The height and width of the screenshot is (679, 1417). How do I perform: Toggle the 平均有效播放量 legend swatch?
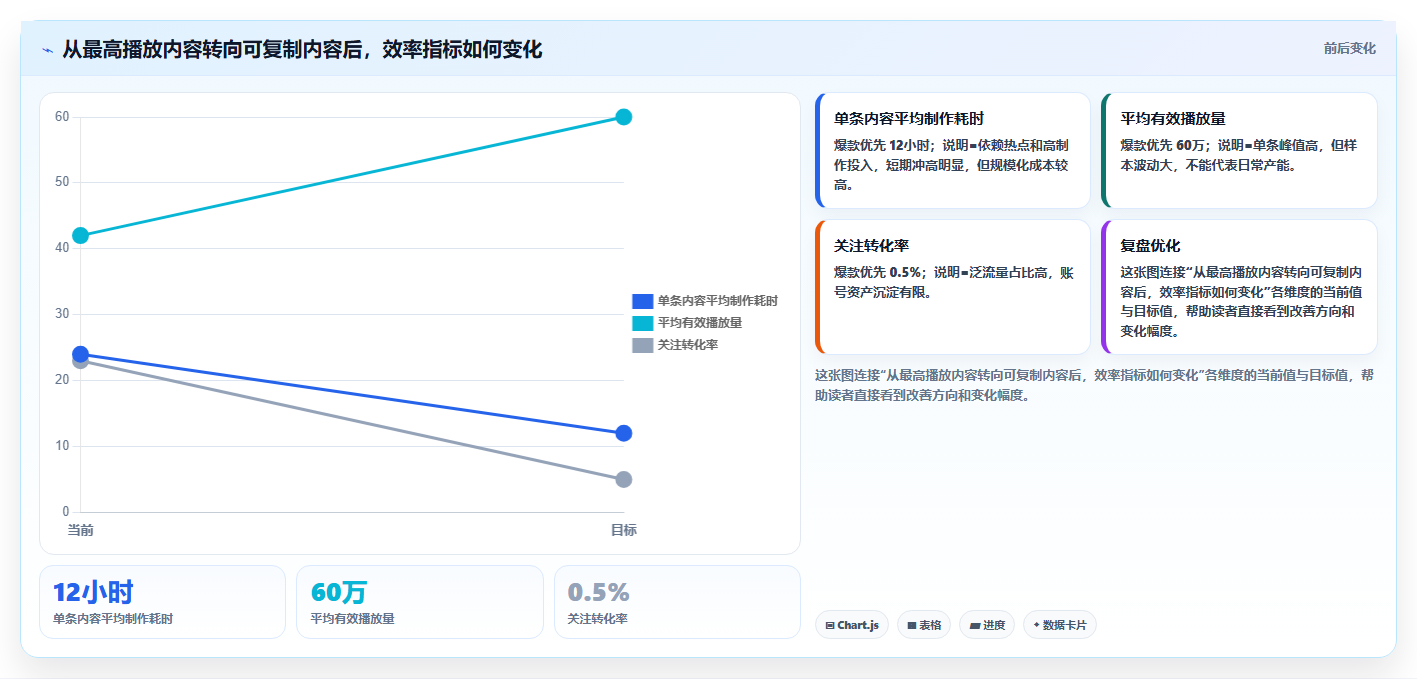642,323
